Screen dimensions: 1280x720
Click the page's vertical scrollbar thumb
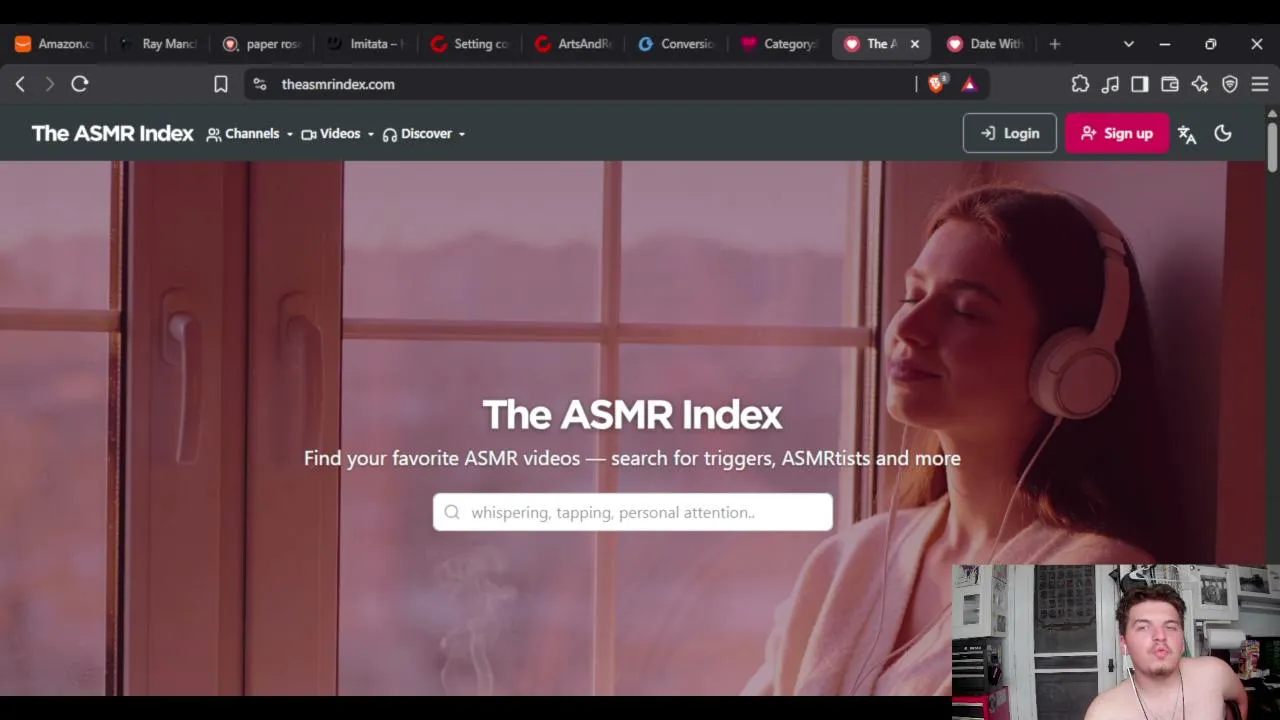(x=1272, y=146)
